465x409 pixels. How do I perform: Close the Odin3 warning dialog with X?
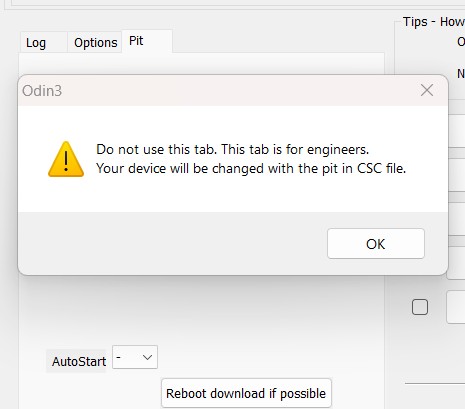point(427,90)
